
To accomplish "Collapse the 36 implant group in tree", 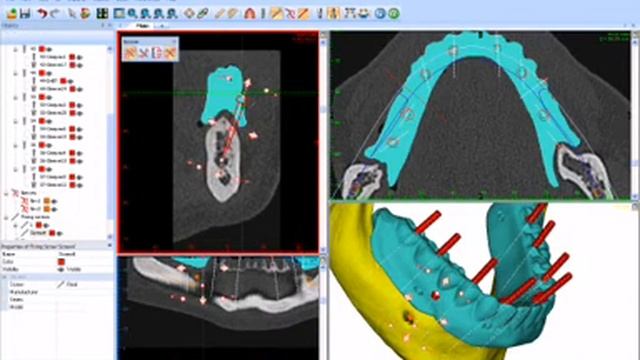I will (15, 145).
